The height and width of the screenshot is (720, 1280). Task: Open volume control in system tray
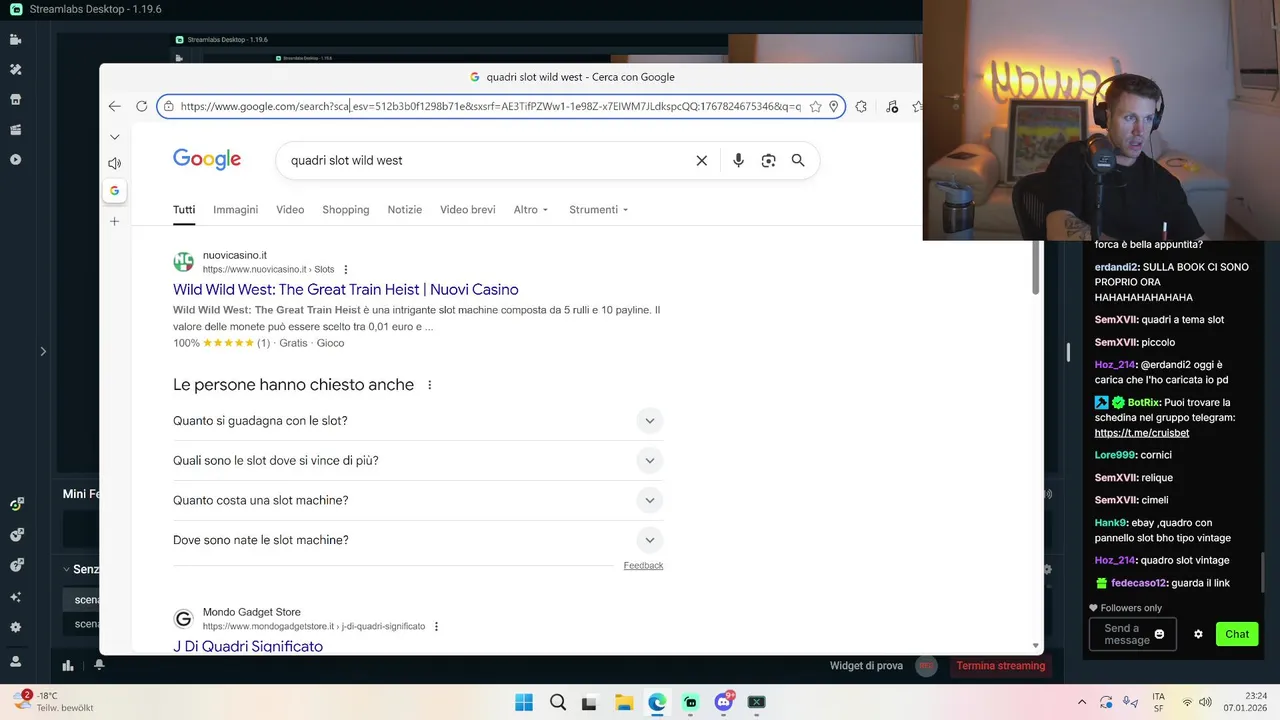click(1207, 703)
